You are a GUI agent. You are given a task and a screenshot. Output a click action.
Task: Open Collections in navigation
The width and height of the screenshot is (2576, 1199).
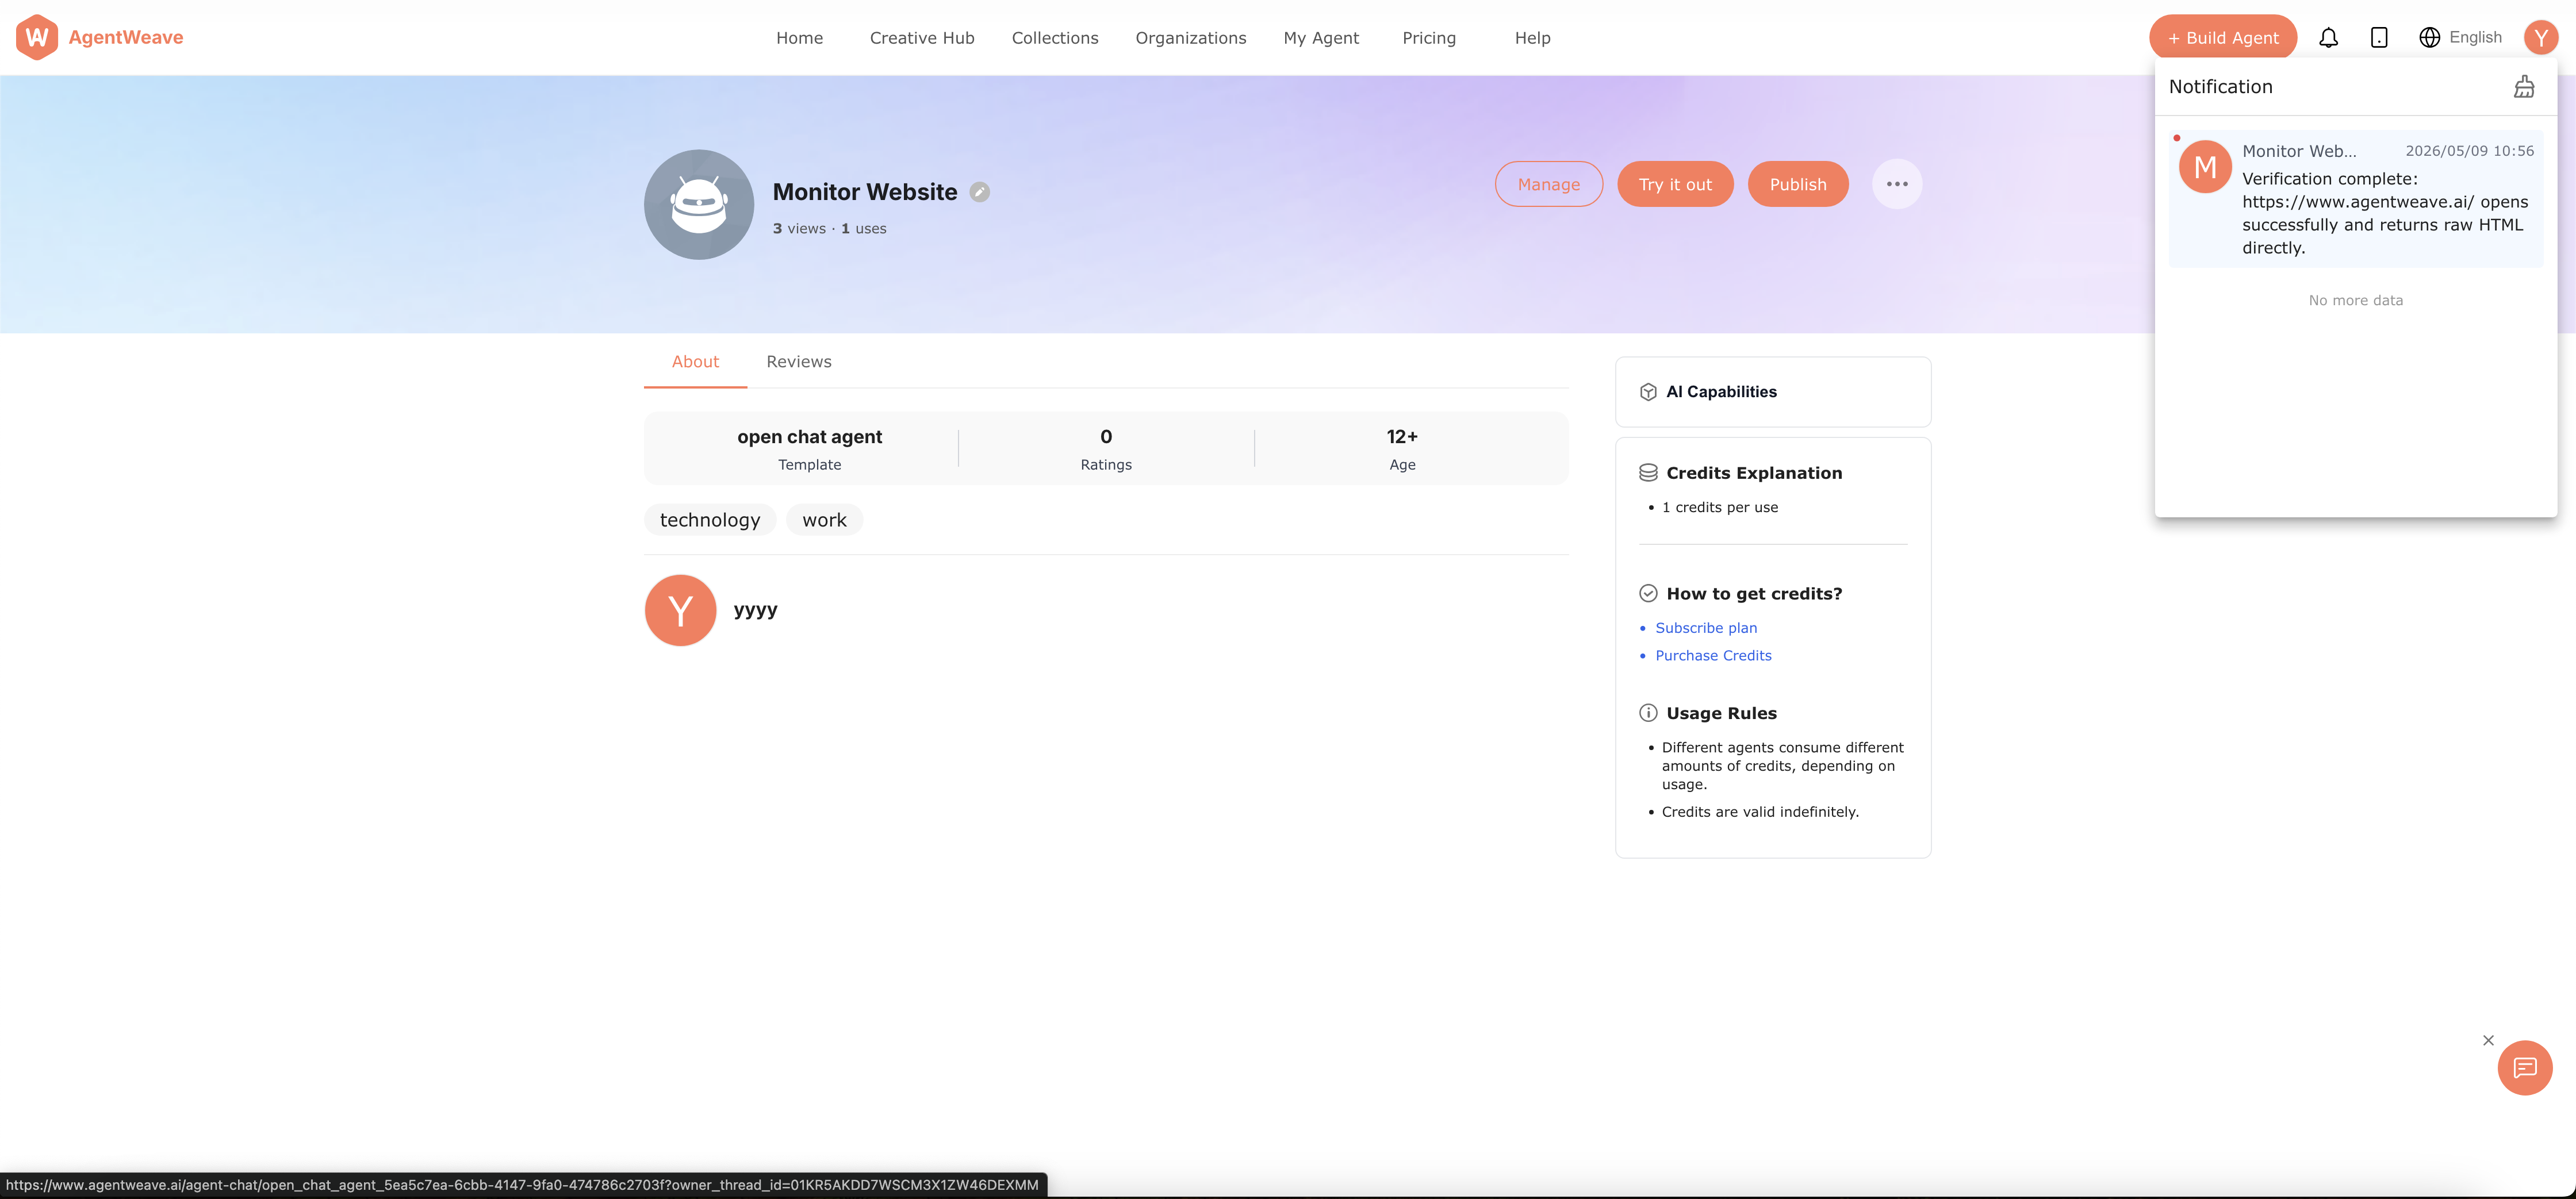point(1054,38)
